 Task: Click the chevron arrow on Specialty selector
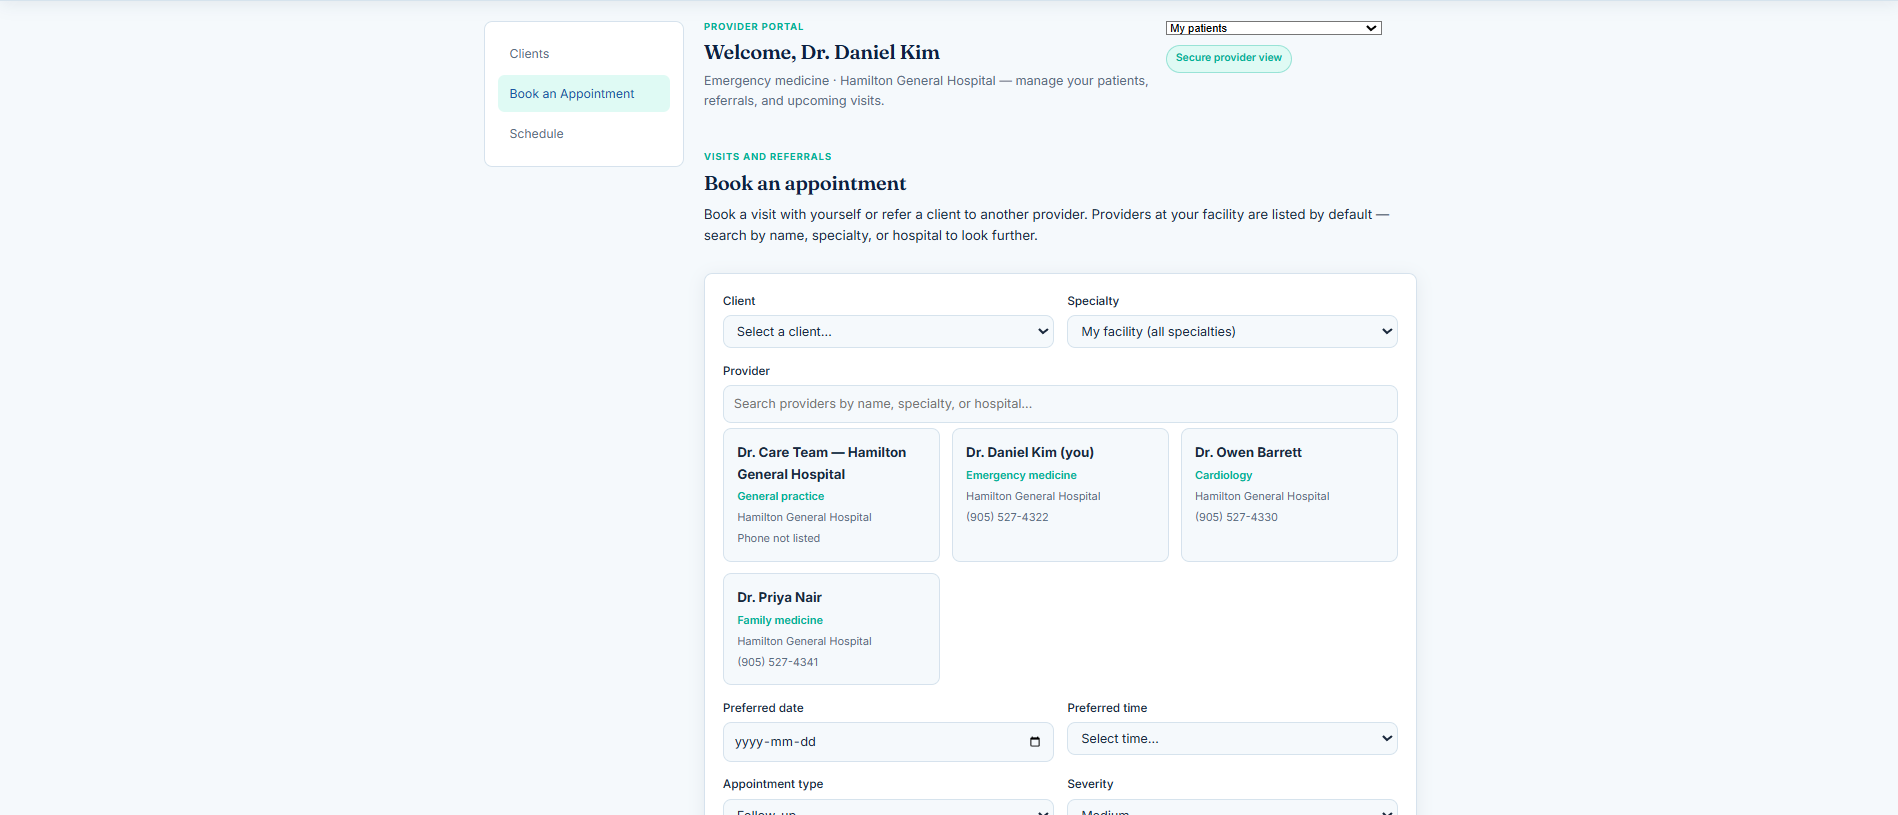pos(1387,332)
